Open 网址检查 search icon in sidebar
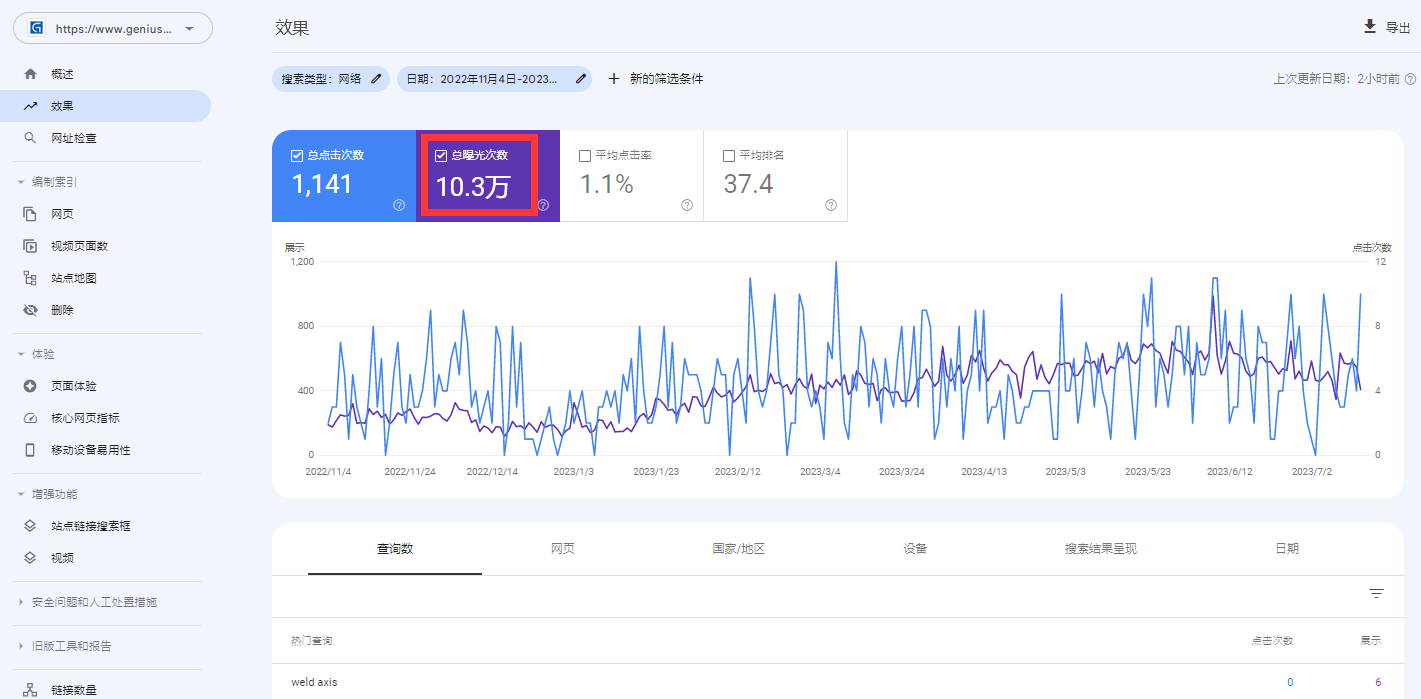The height and width of the screenshot is (699, 1421). (x=30, y=138)
